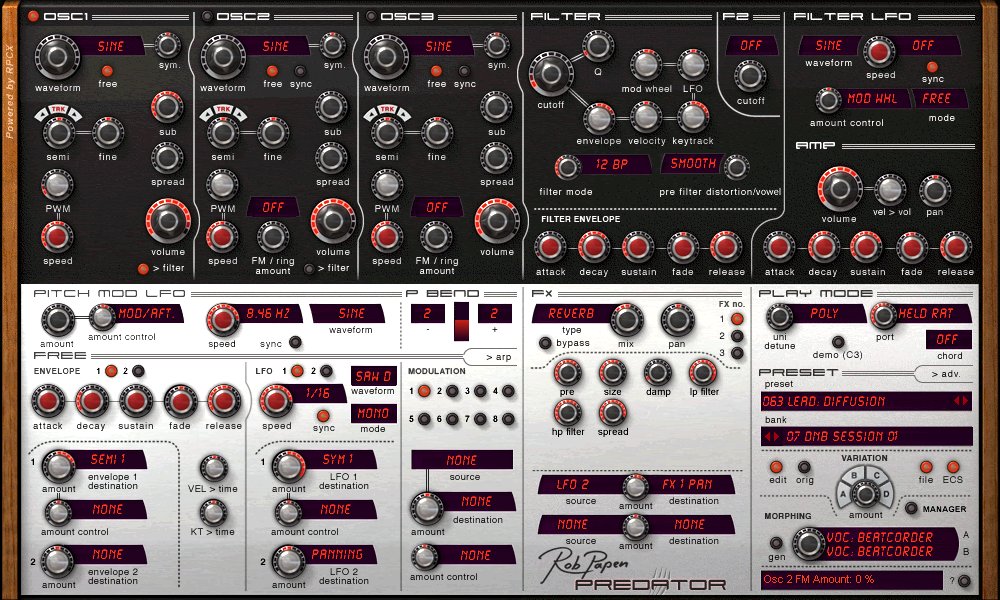1000x600 pixels.
Task: Open the F2 OFF filter selector
Action: point(751,45)
